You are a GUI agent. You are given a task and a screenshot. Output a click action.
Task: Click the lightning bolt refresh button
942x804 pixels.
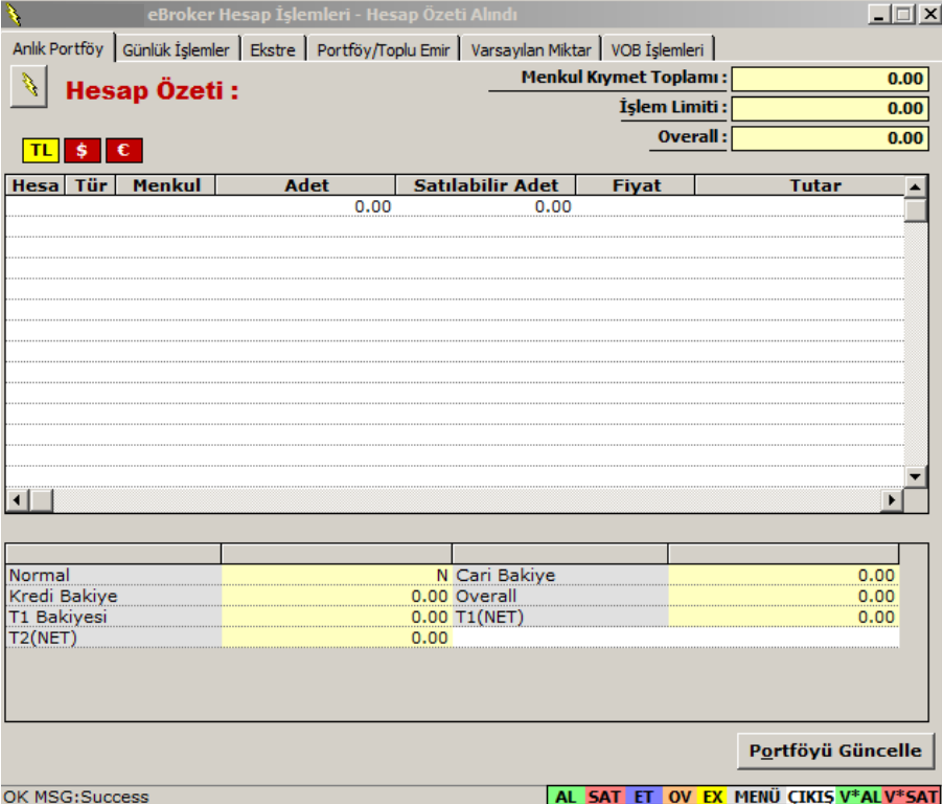point(29,87)
